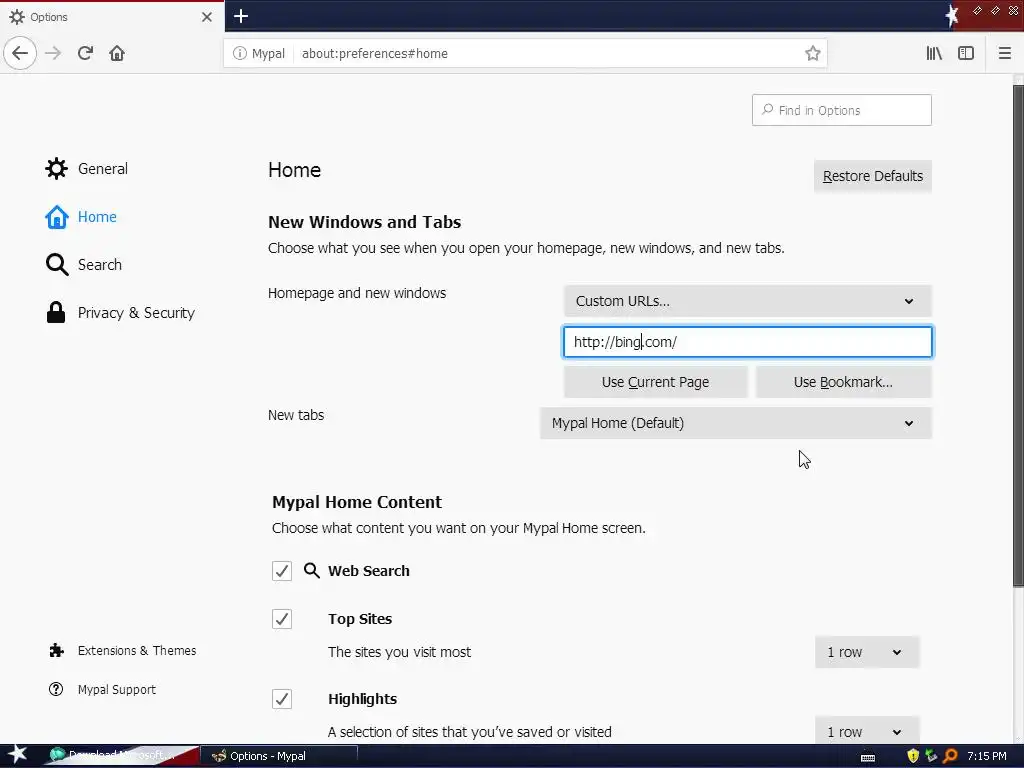Click the Options - Mypal taskbar button
The image size is (1024, 768).
coord(278,756)
